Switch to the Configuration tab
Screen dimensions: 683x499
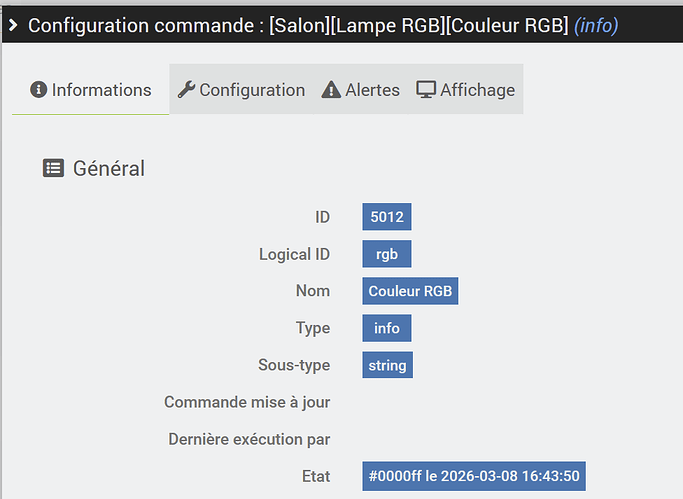[x=241, y=90]
